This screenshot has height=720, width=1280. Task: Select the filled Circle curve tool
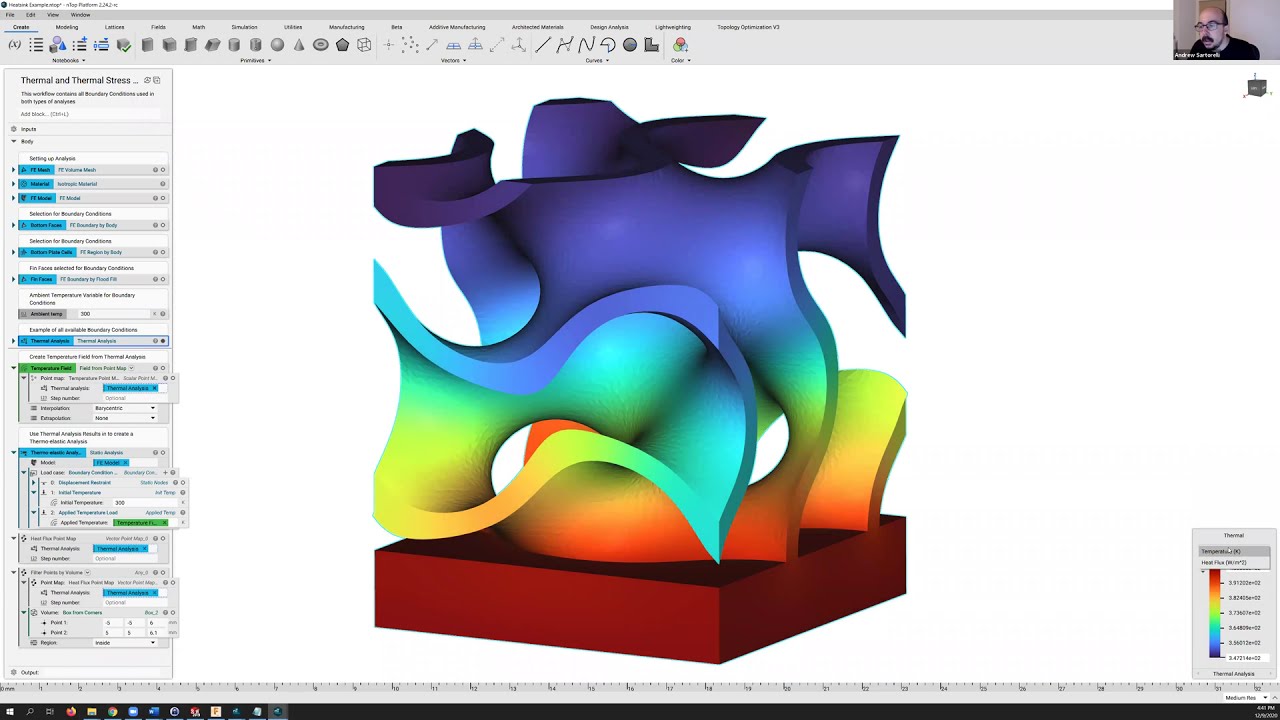tap(630, 45)
